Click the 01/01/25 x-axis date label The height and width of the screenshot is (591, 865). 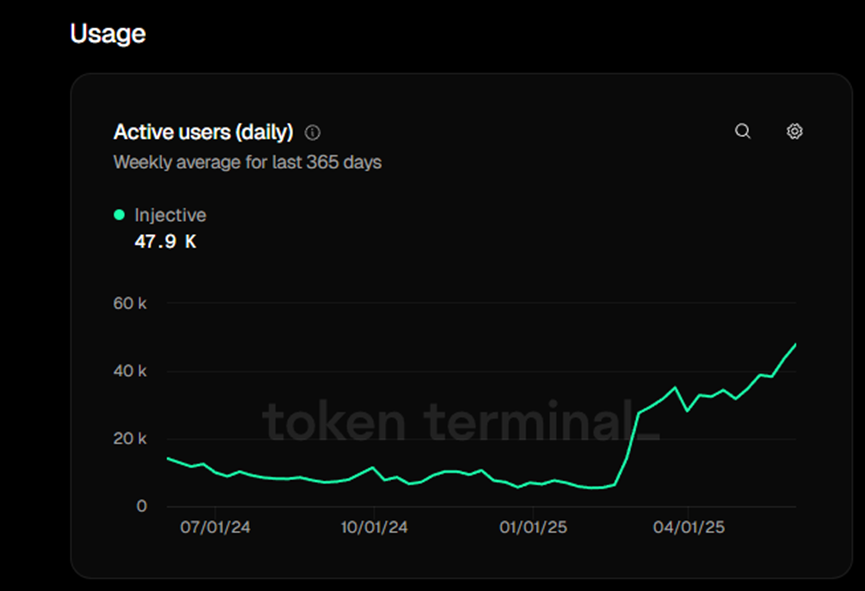(529, 527)
